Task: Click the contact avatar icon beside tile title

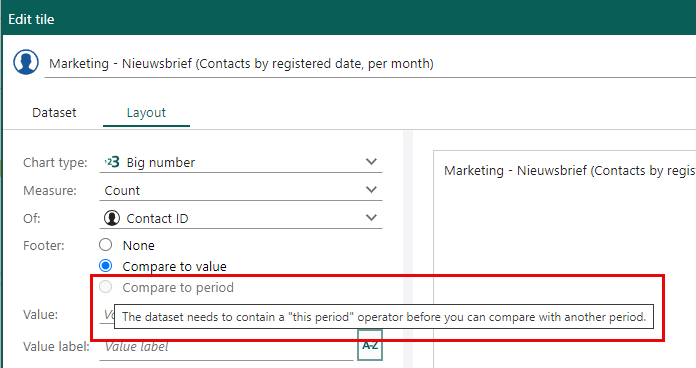Action: click(x=26, y=62)
